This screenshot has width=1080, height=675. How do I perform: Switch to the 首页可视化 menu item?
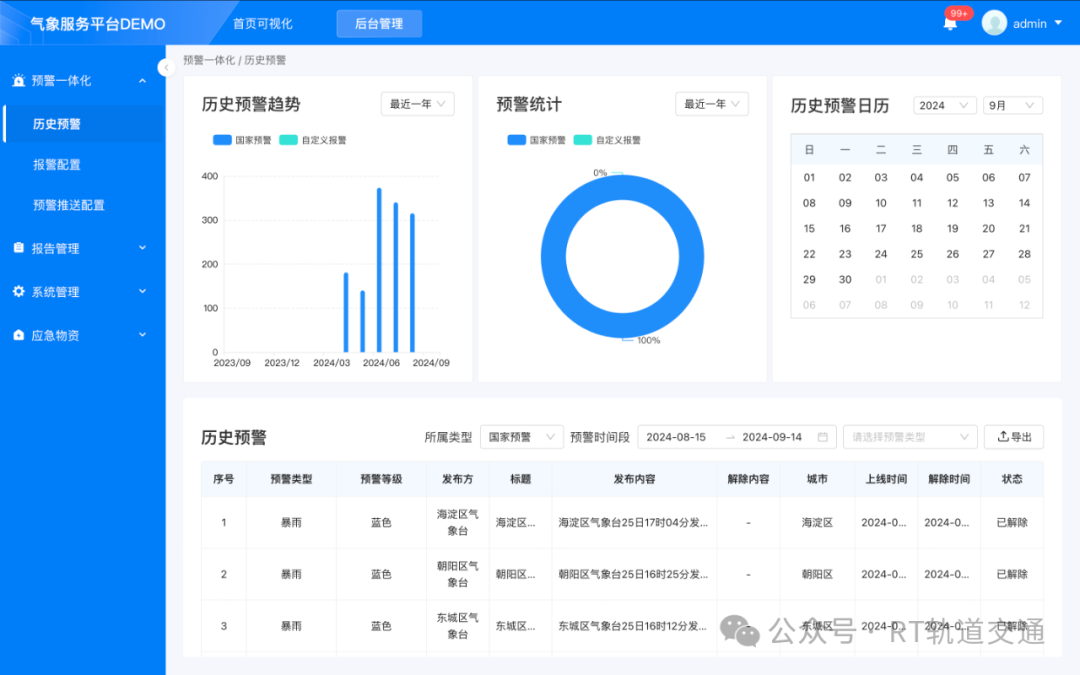[x=260, y=22]
